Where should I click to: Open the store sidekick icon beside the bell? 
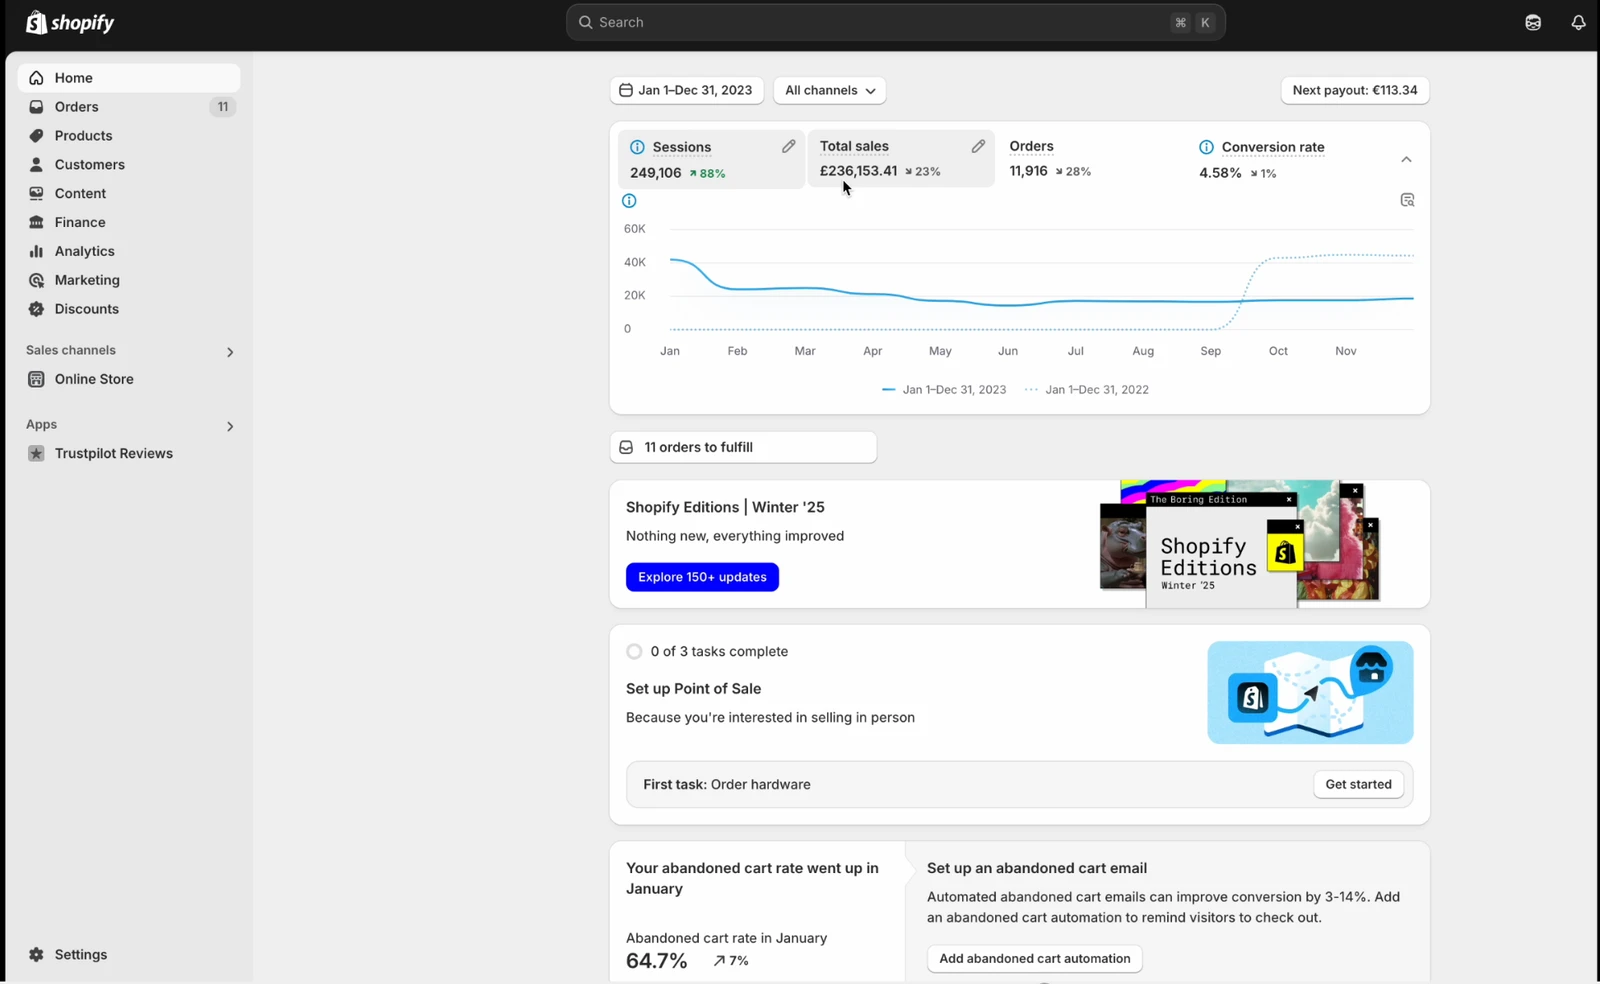coord(1533,22)
